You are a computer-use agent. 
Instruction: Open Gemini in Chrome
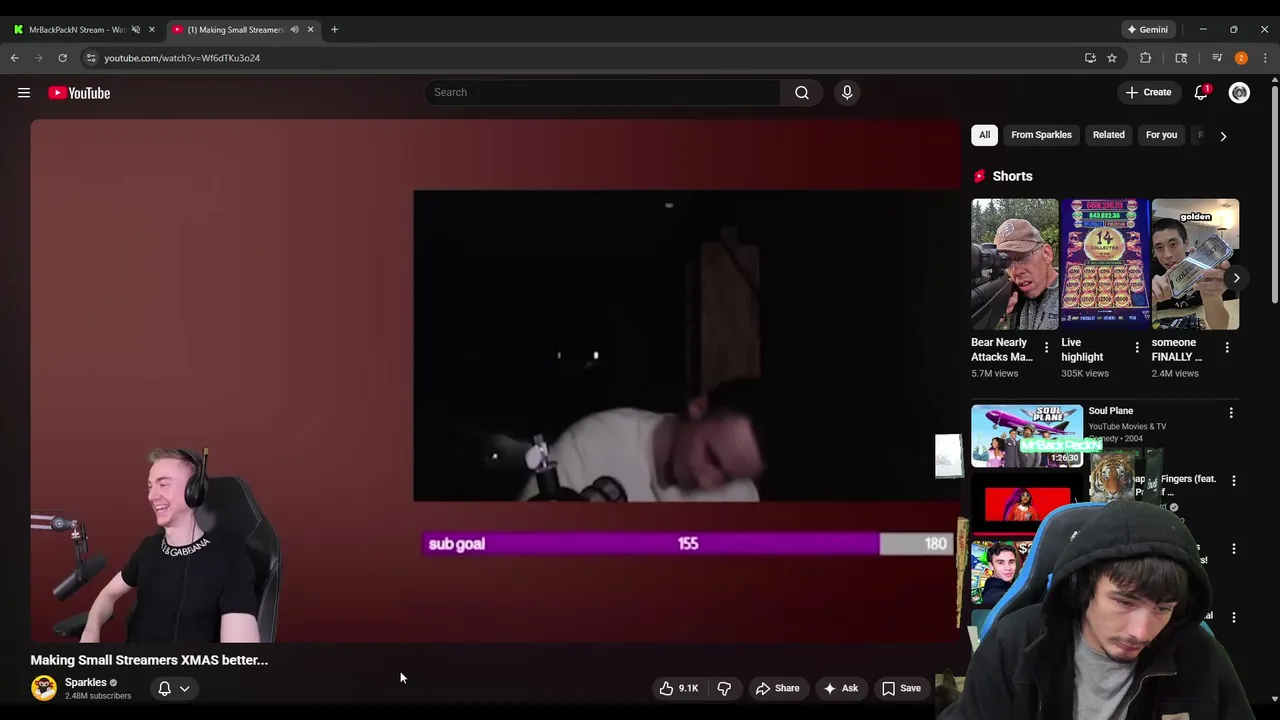click(x=1148, y=29)
